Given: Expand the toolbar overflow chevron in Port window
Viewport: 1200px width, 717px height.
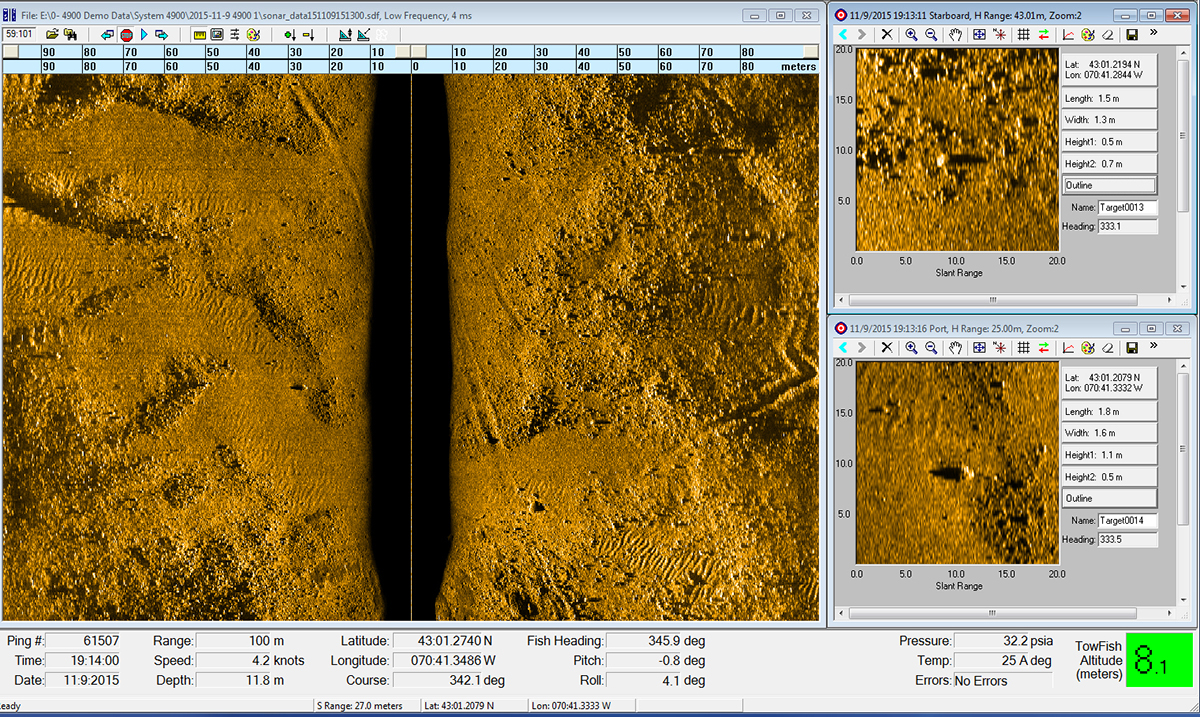Looking at the screenshot, I should [x=1154, y=346].
